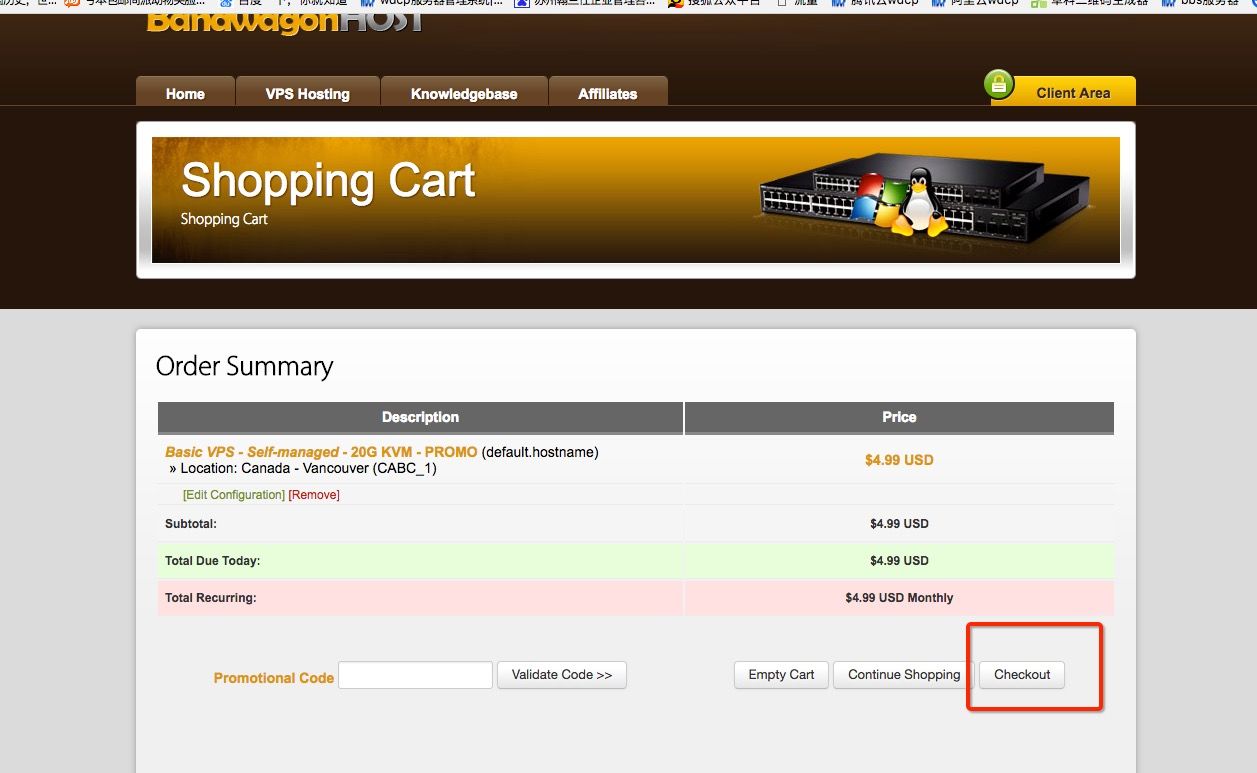The height and width of the screenshot is (773, 1257).
Task: Switch to the Affiliates tab
Action: [x=608, y=93]
